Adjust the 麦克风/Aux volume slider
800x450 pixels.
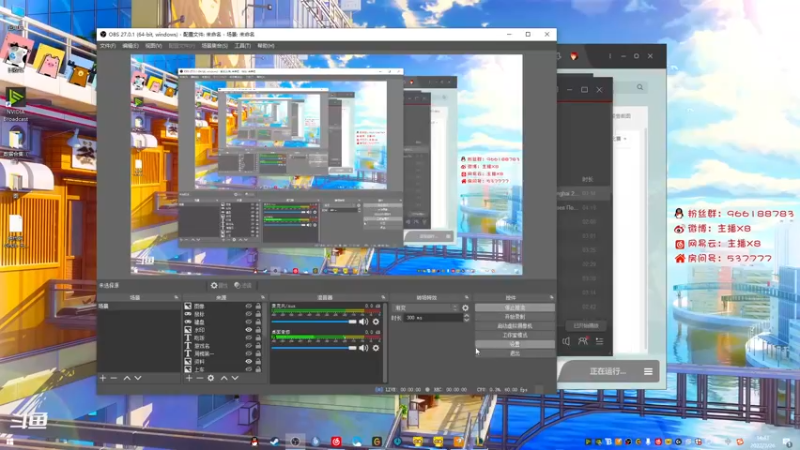tap(314, 322)
